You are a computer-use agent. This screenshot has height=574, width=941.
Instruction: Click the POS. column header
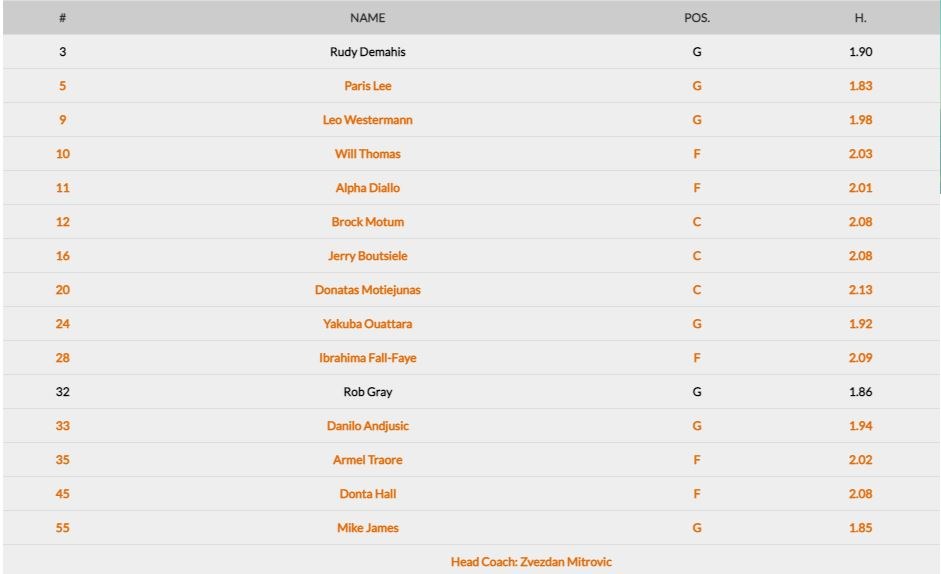[697, 18]
